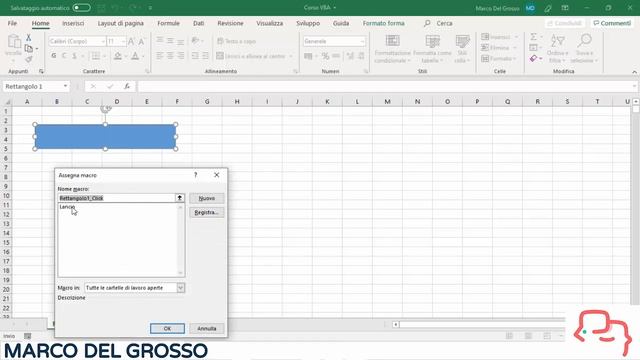Screen dimensions: 640x360
Task: Open the Commenti panel button
Action: point(612,23)
